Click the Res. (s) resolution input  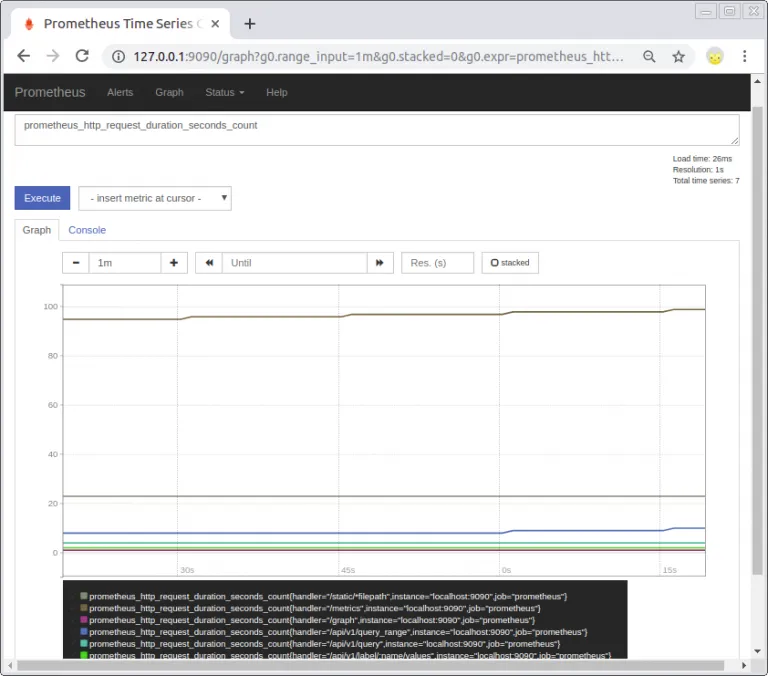point(437,263)
